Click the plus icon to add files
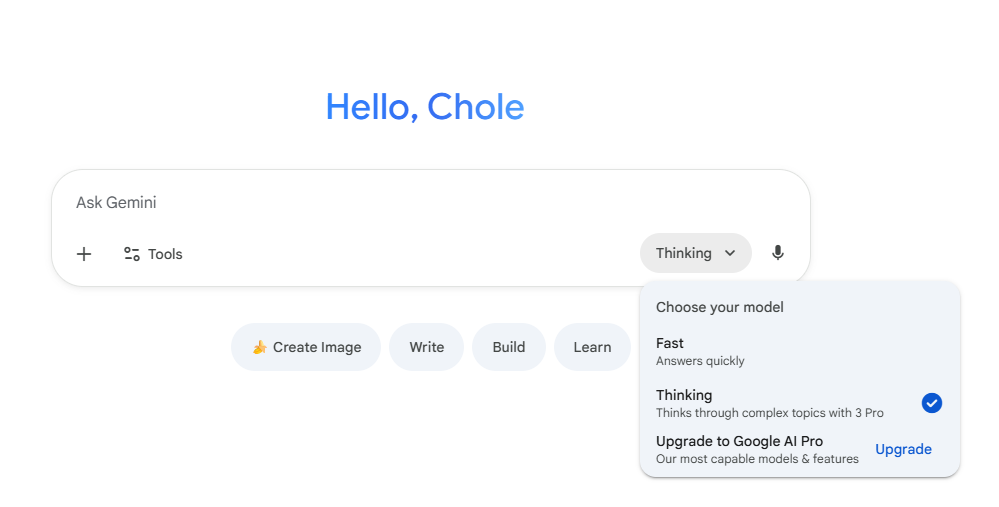 click(x=84, y=254)
